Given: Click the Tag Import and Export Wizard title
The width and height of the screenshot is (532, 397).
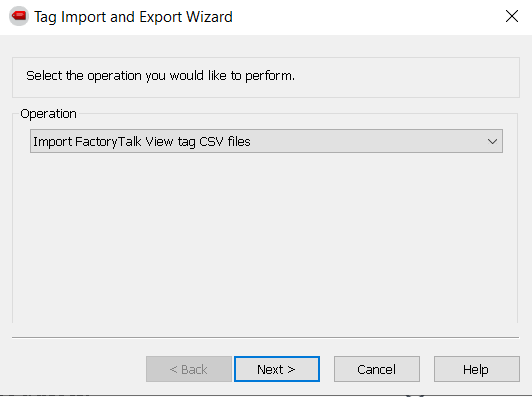Looking at the screenshot, I should pyautogui.click(x=133, y=17).
